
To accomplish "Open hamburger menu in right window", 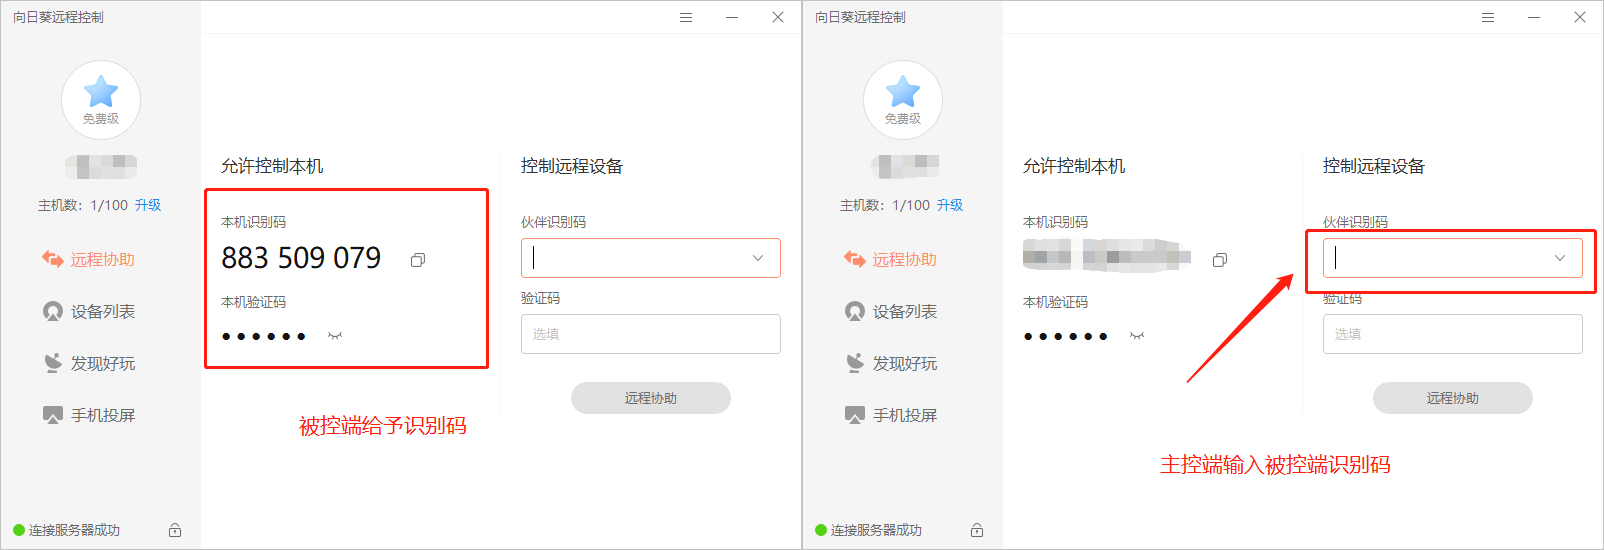I will [1488, 18].
